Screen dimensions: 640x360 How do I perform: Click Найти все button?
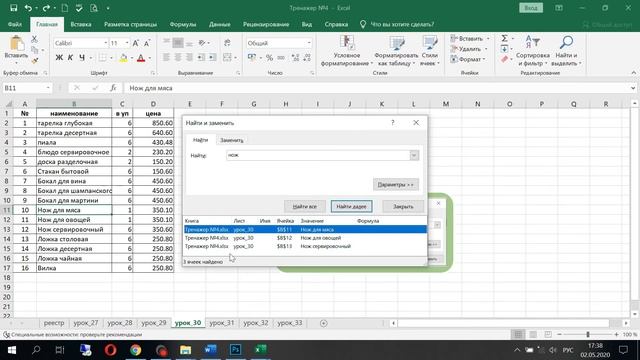pyautogui.click(x=304, y=207)
